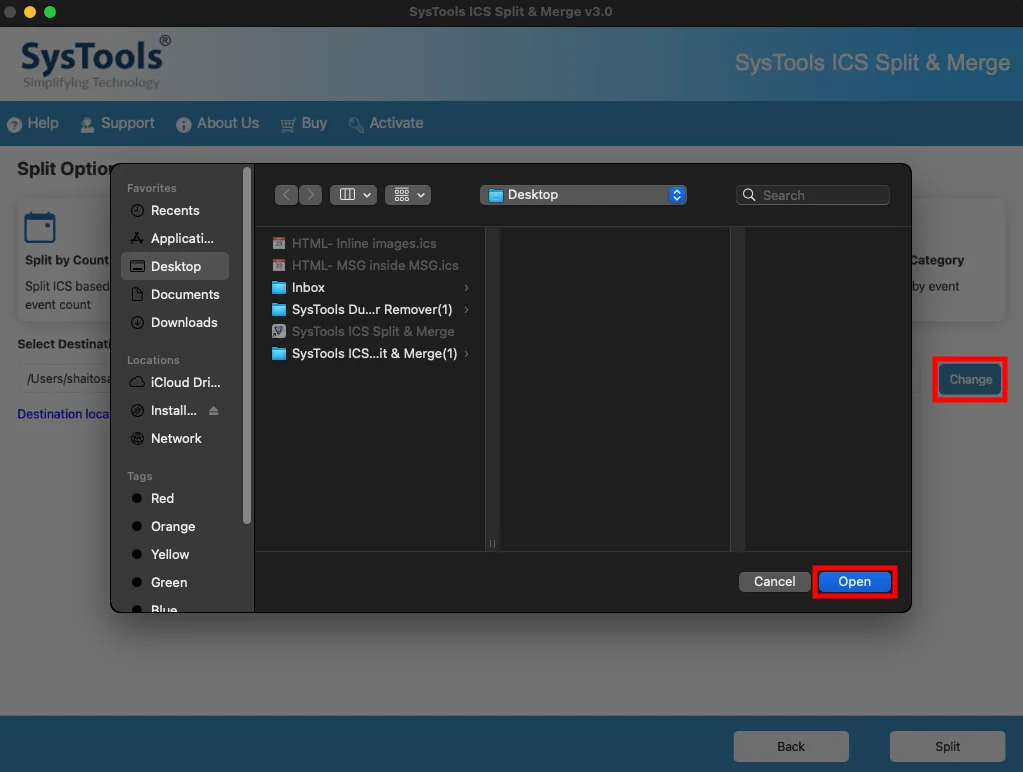Click the Cancel button

tap(774, 581)
